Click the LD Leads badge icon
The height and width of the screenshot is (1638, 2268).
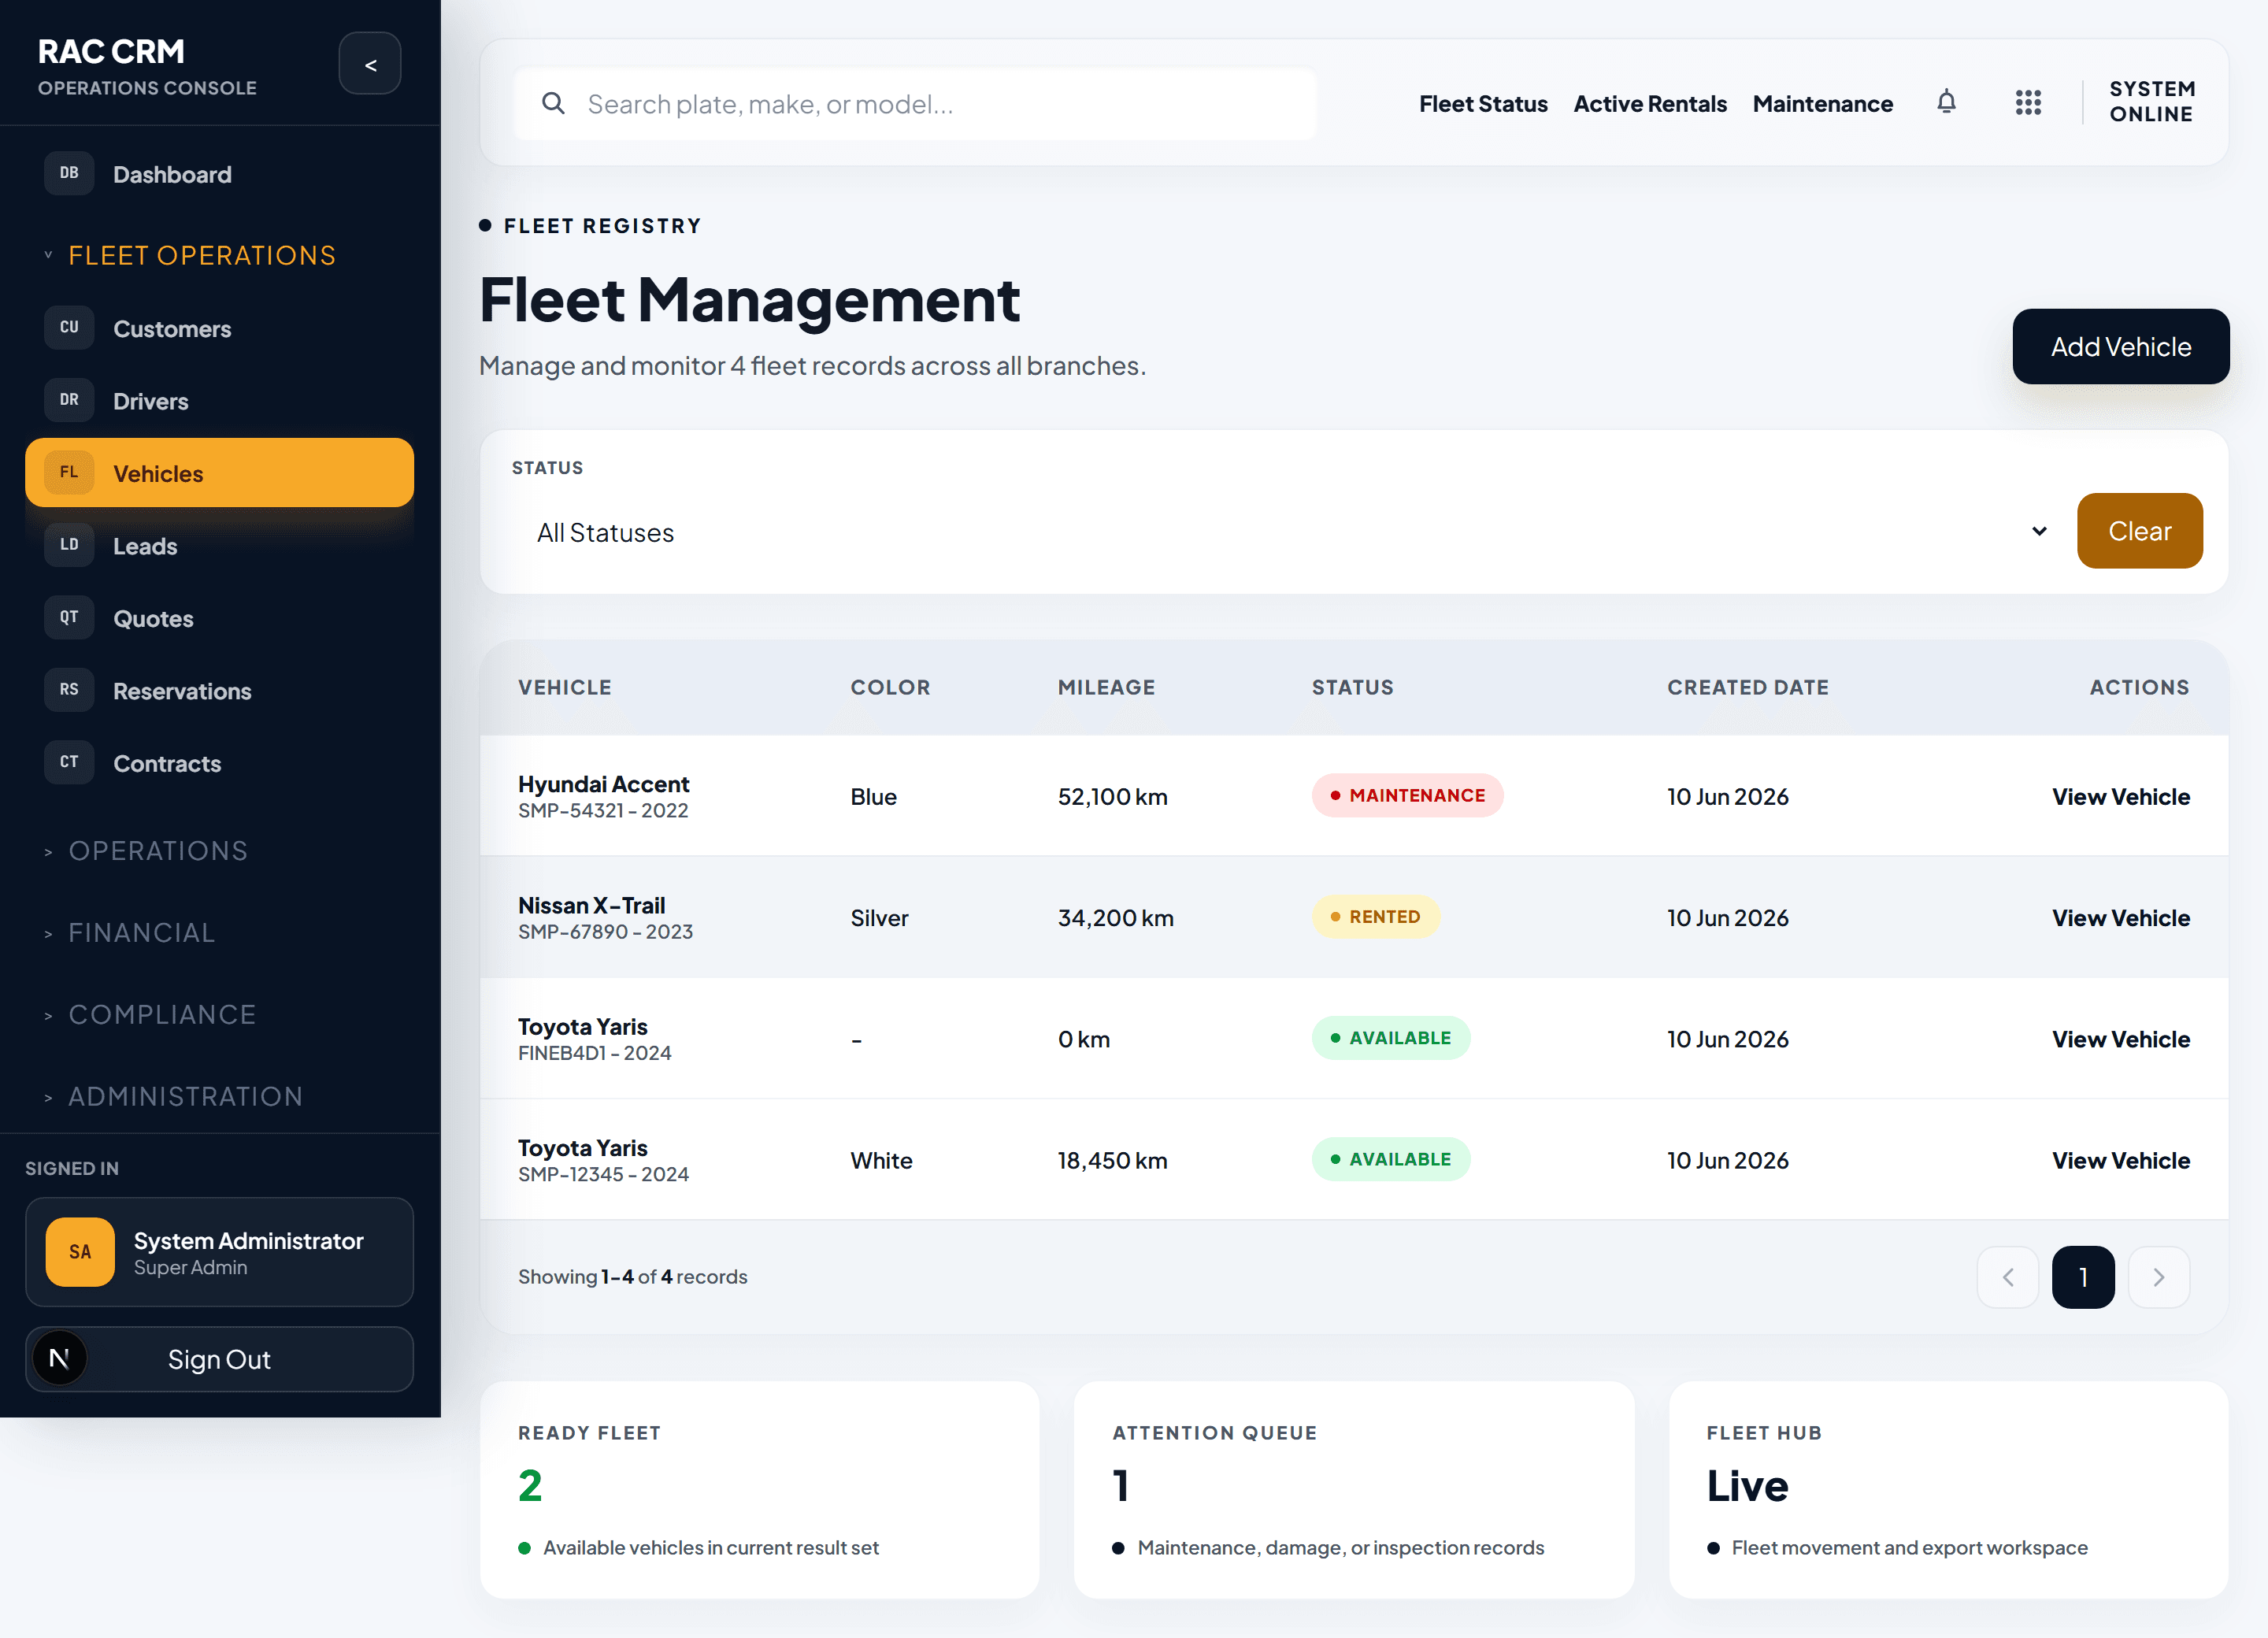pyautogui.click(x=69, y=545)
